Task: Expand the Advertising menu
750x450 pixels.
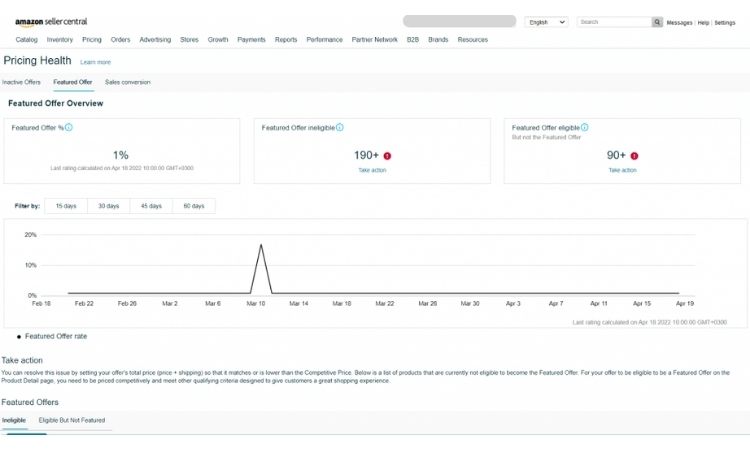Action: click(155, 40)
